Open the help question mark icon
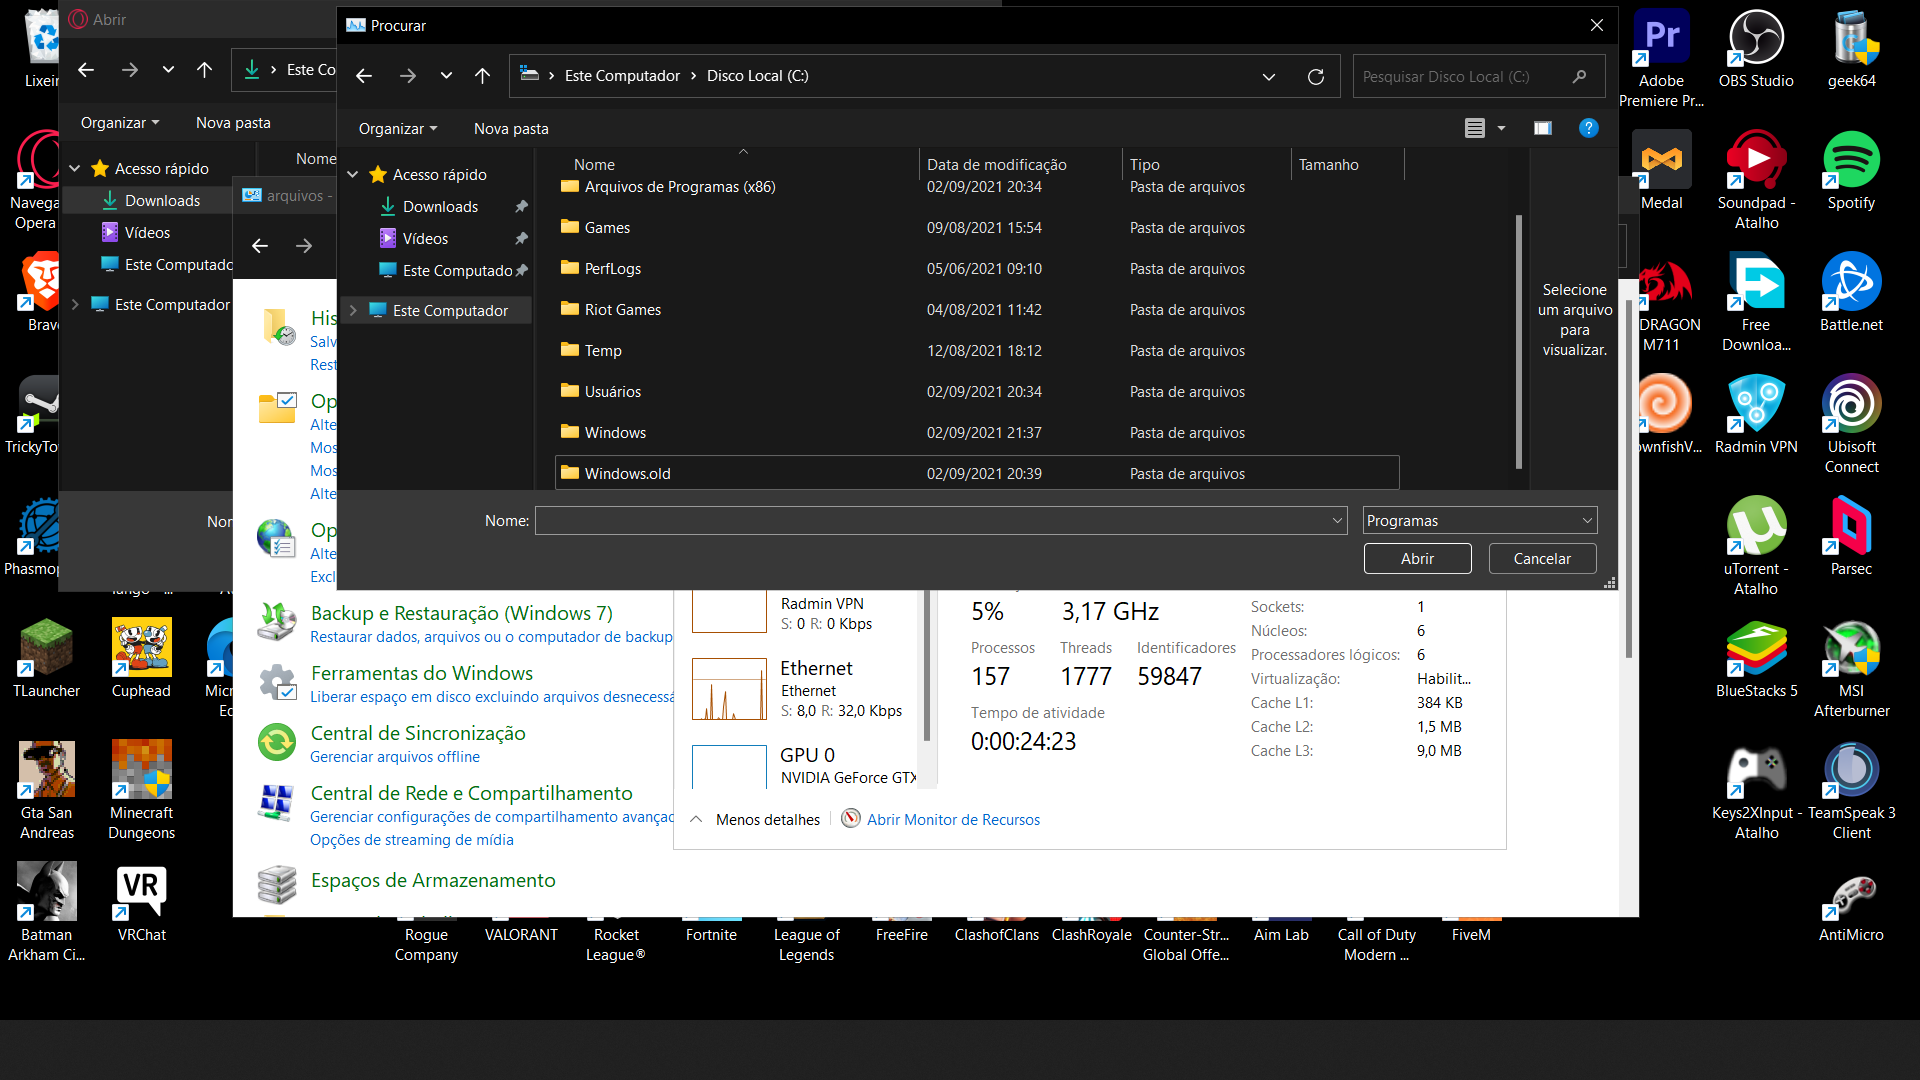 (1588, 128)
